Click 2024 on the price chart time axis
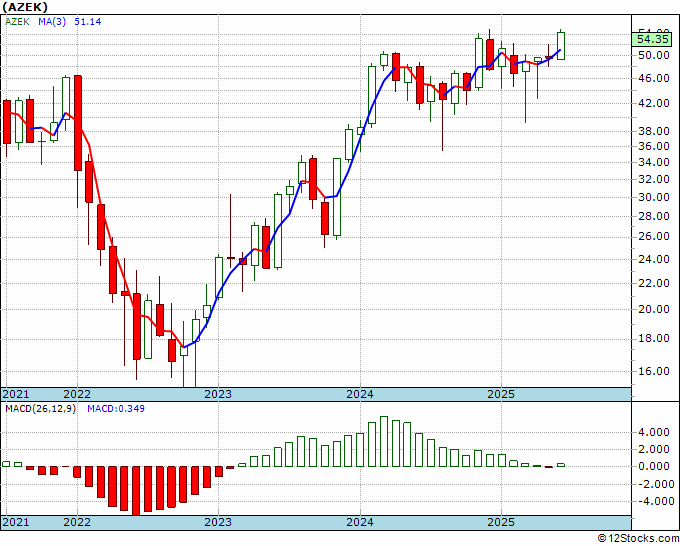The width and height of the screenshot is (680, 546). (360, 394)
